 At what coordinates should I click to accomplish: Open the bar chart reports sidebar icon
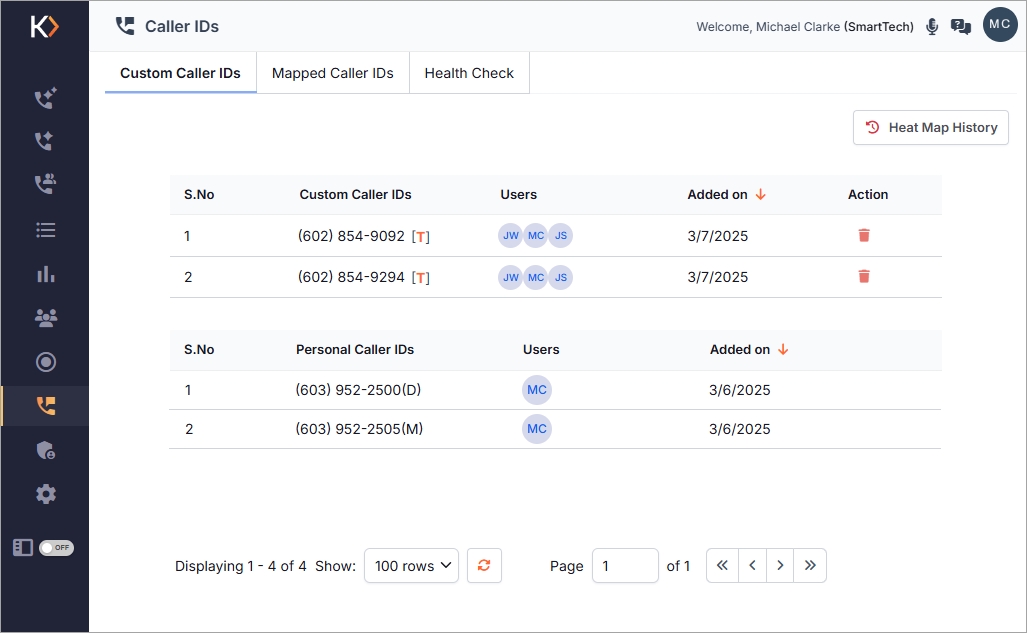pos(46,274)
